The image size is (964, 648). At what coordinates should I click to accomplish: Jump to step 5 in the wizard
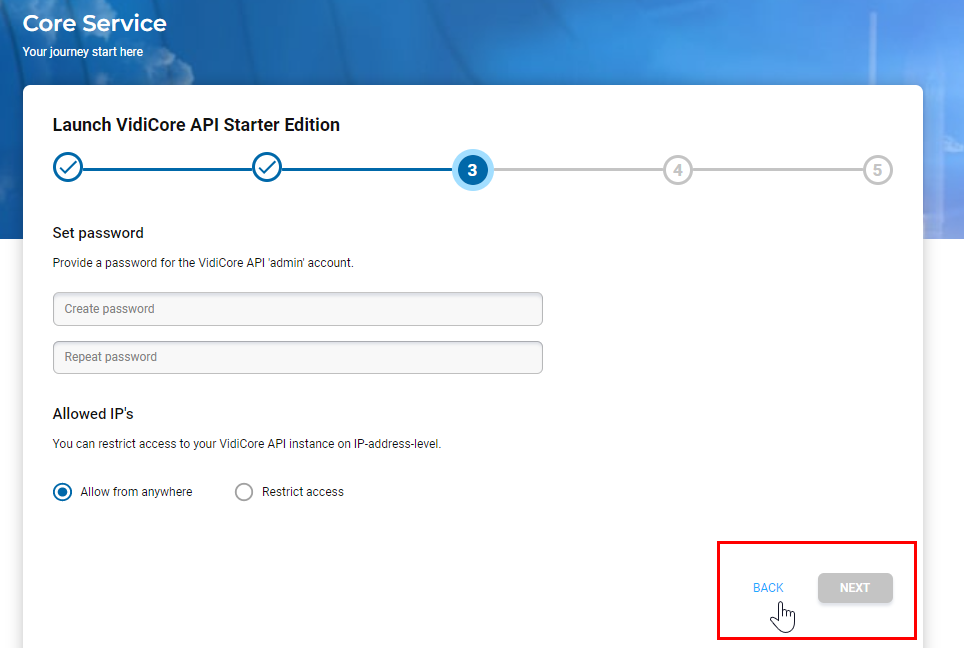(x=877, y=170)
